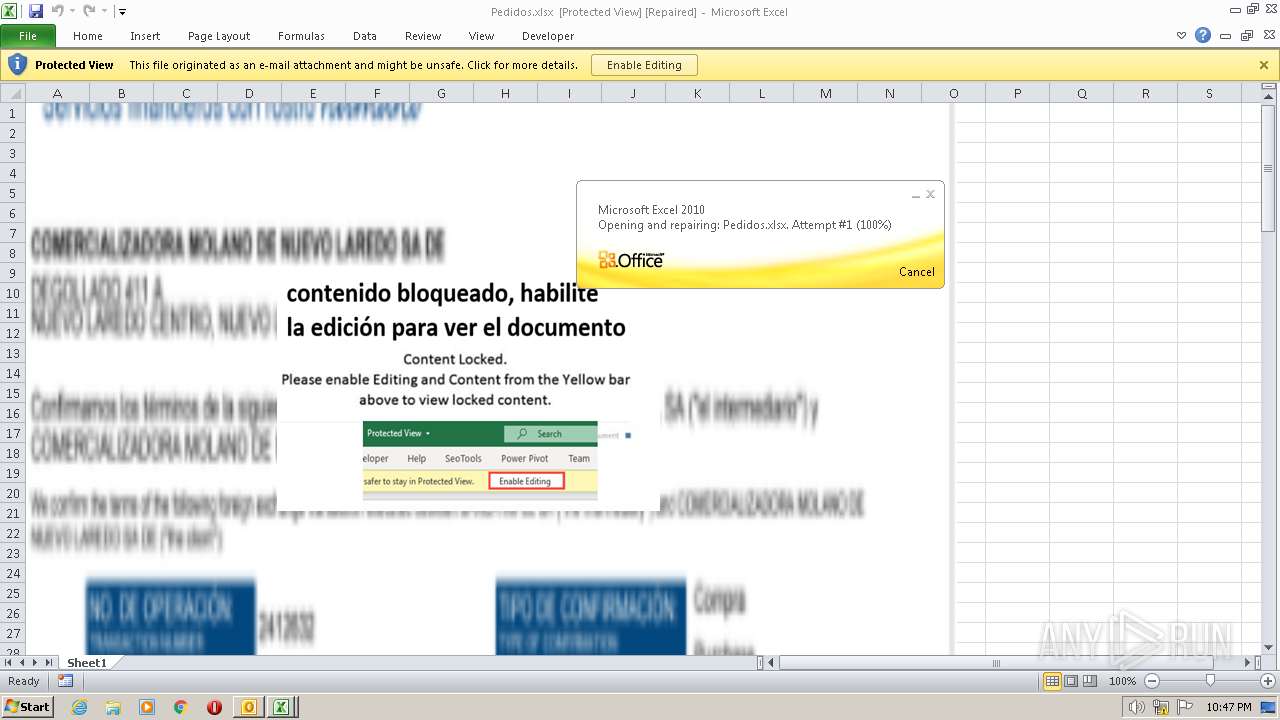
Task: Open Windows Media Player from taskbar
Action: 147,707
